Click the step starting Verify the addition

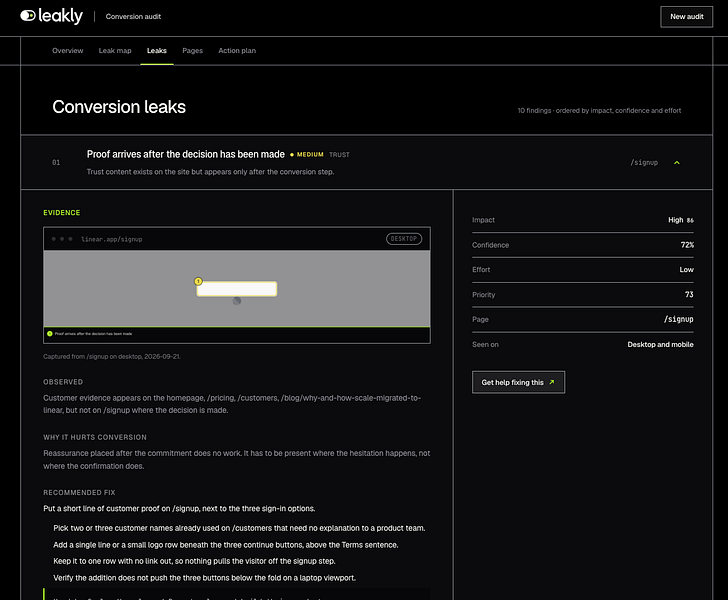tap(204, 578)
